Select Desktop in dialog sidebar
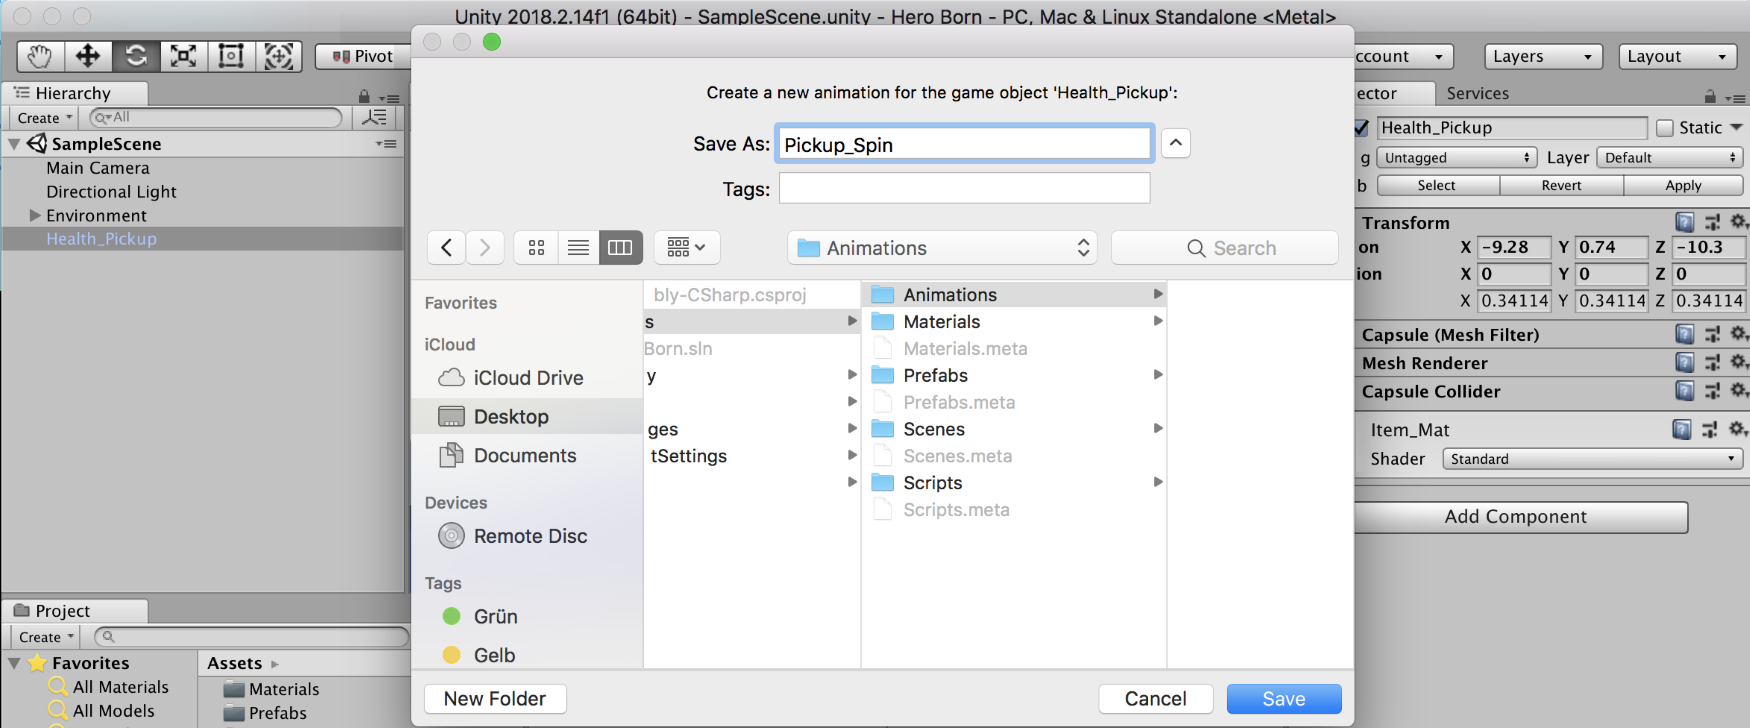Screen dimensions: 1750x728 click(x=527, y=416)
